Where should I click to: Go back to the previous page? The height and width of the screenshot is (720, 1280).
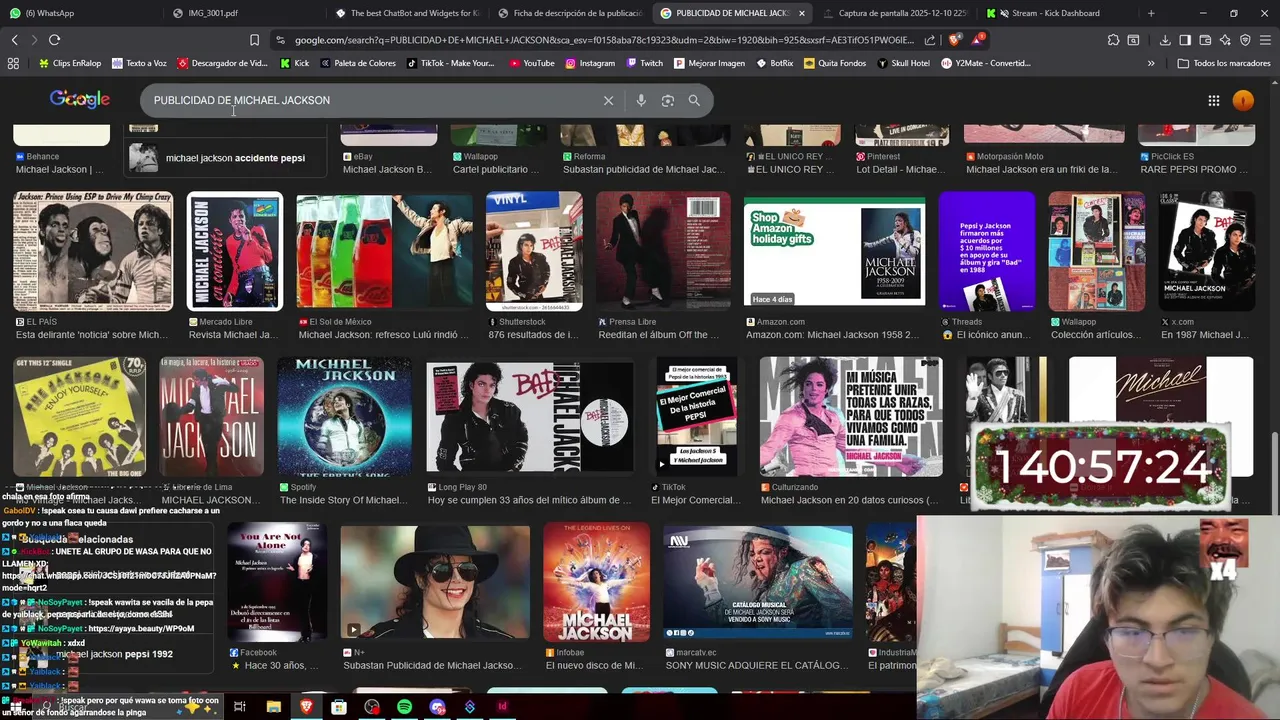tap(14, 40)
